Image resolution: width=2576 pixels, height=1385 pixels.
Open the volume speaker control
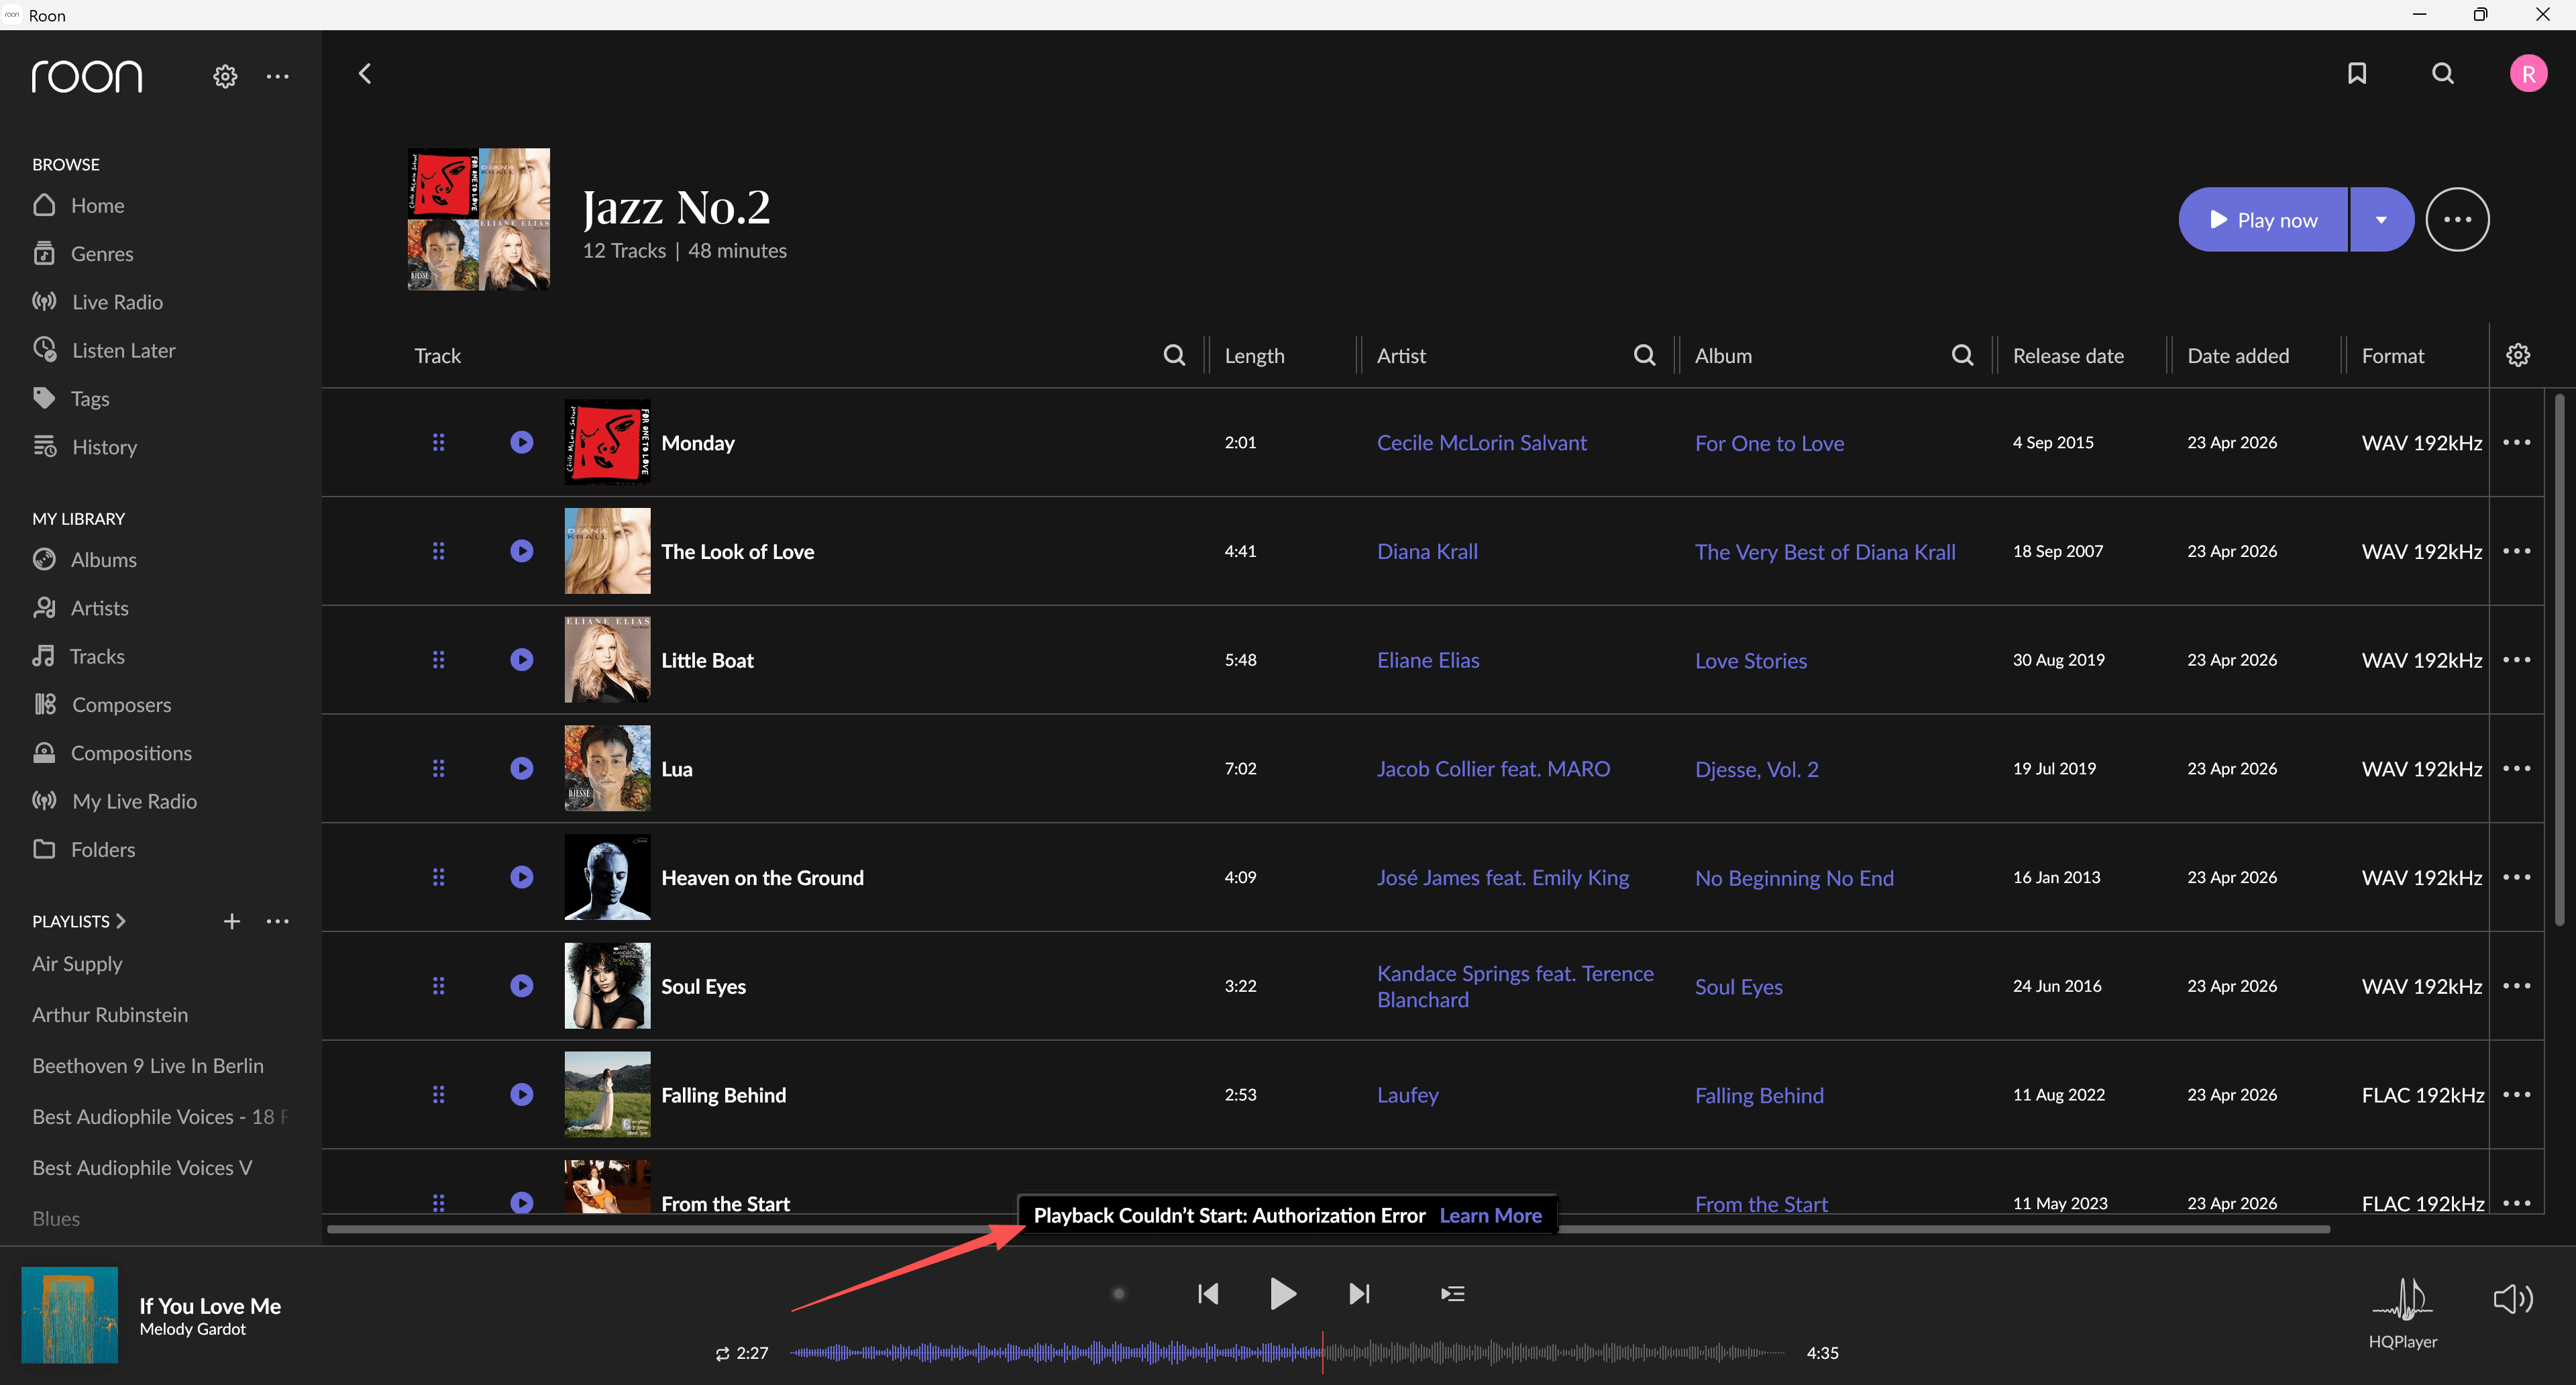point(2513,1299)
